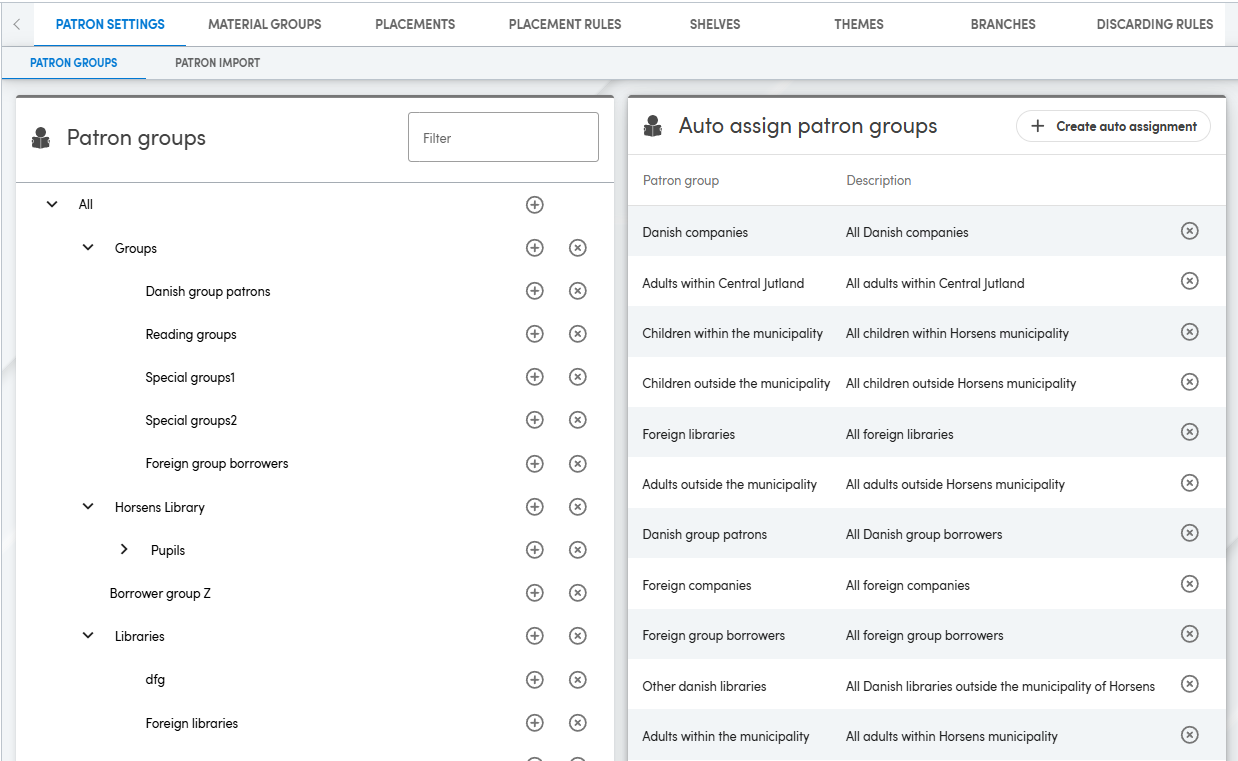Go to the Shelves tab
Screen dimensions: 1238x761
pos(715,24)
